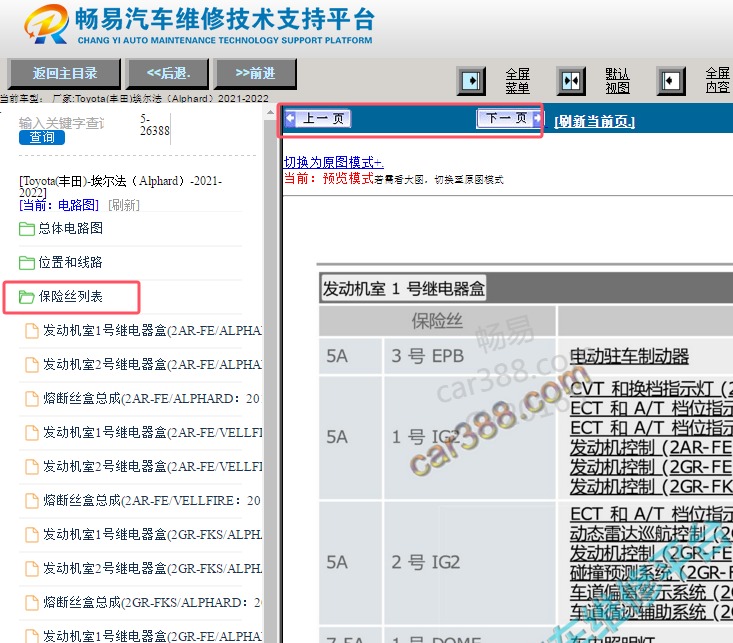Click page icon of 发动机室2号继电器盒(2AR-FE/ALPHARD)
The width and height of the screenshot is (733, 643).
point(32,365)
